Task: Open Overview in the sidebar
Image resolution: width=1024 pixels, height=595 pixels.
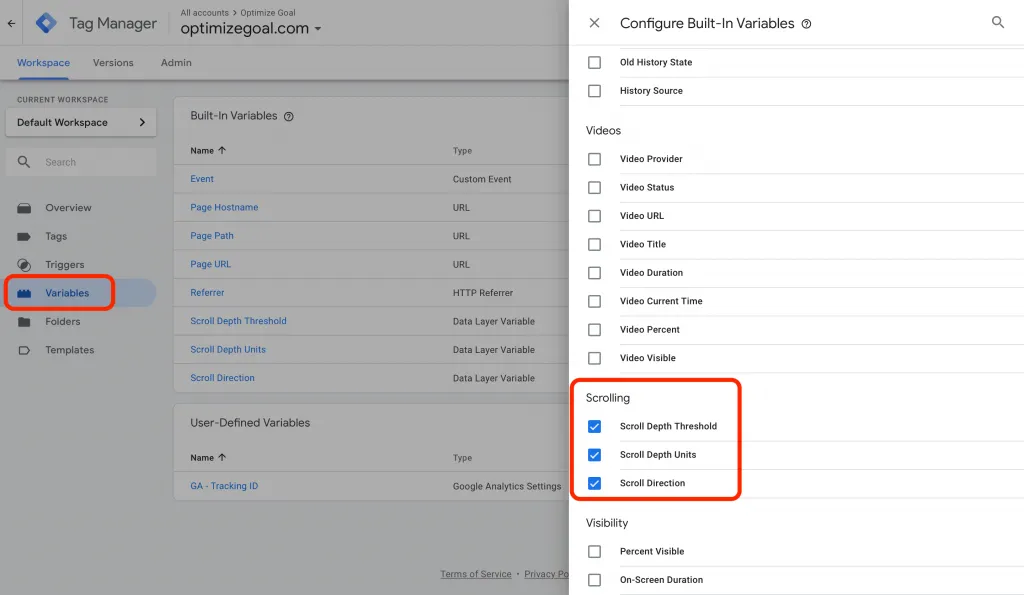Action: (x=69, y=208)
